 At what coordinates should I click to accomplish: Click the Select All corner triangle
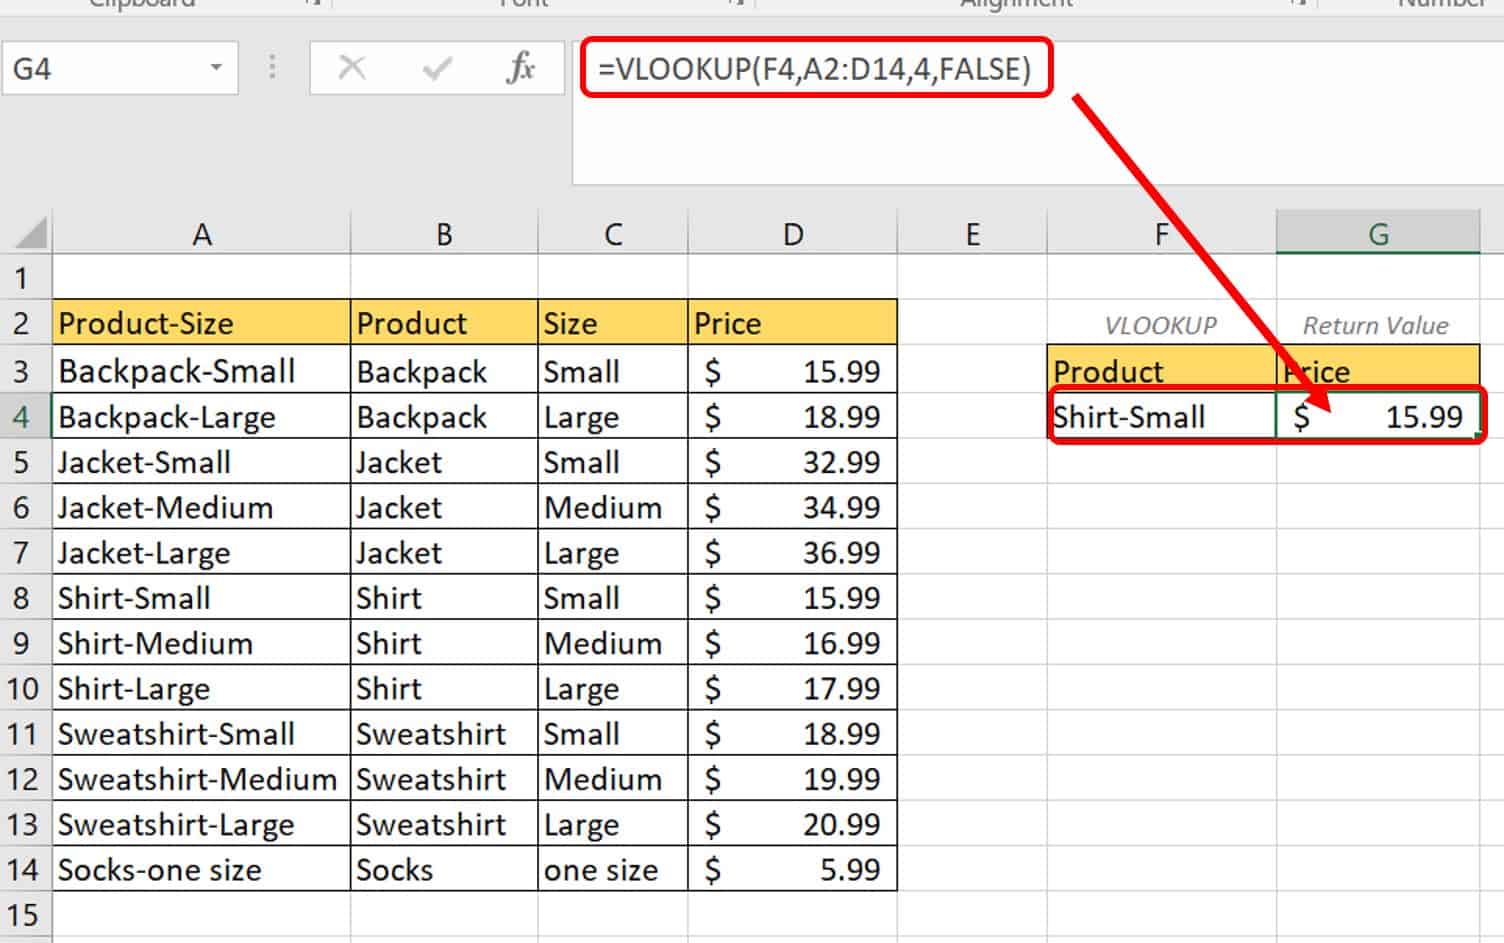pos(30,234)
